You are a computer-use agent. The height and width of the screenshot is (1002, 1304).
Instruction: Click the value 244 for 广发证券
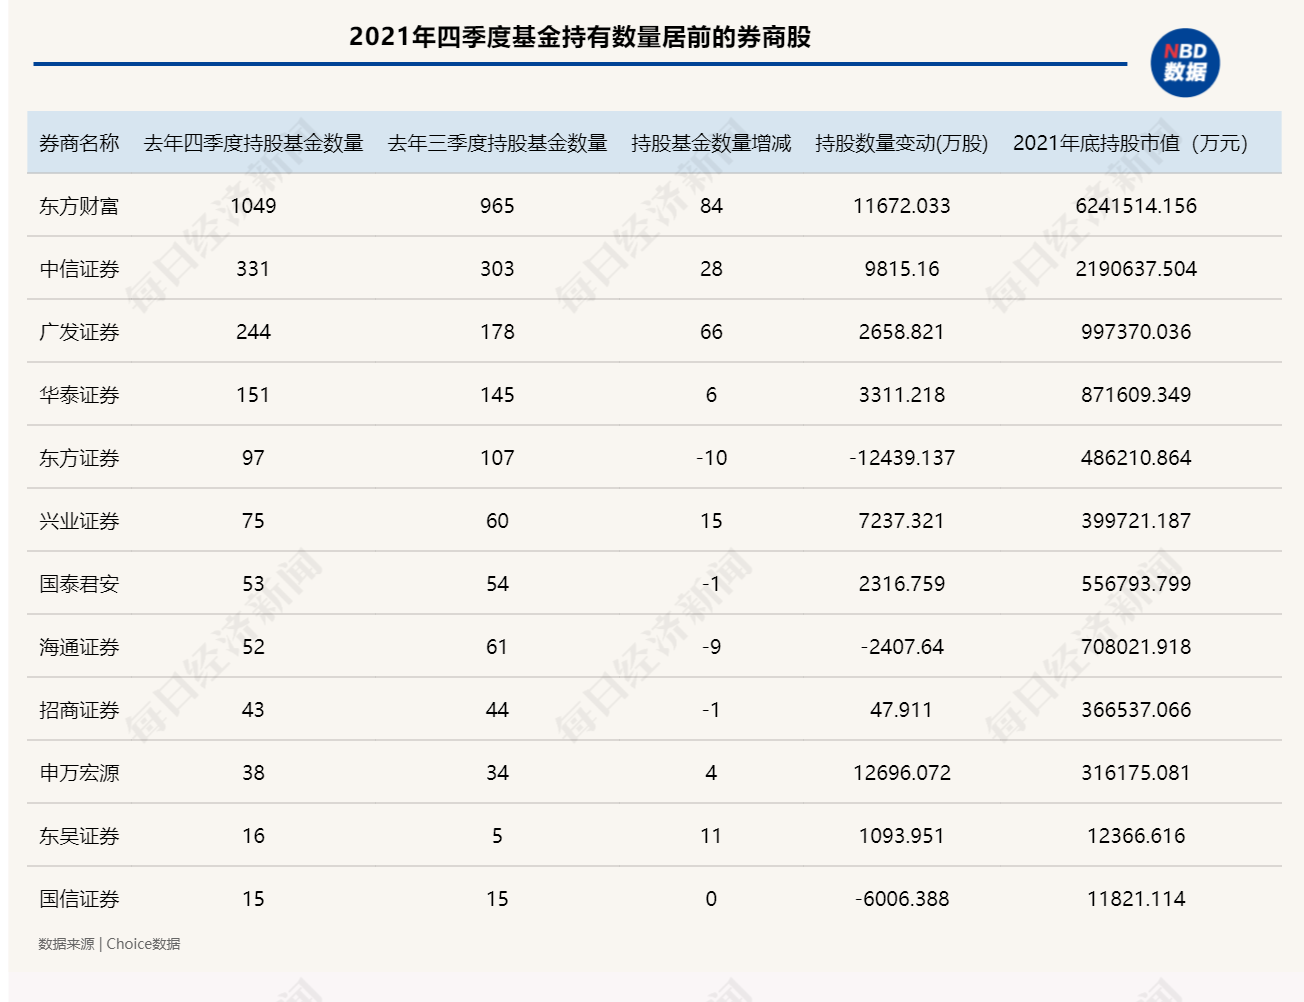pyautogui.click(x=253, y=332)
